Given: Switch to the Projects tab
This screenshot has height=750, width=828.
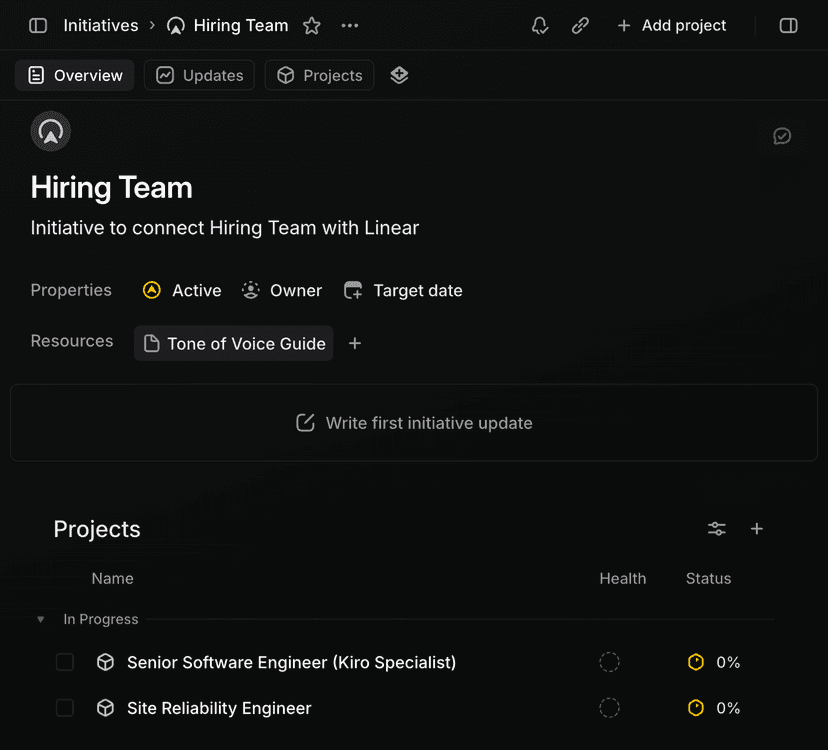Looking at the screenshot, I should click(320, 75).
